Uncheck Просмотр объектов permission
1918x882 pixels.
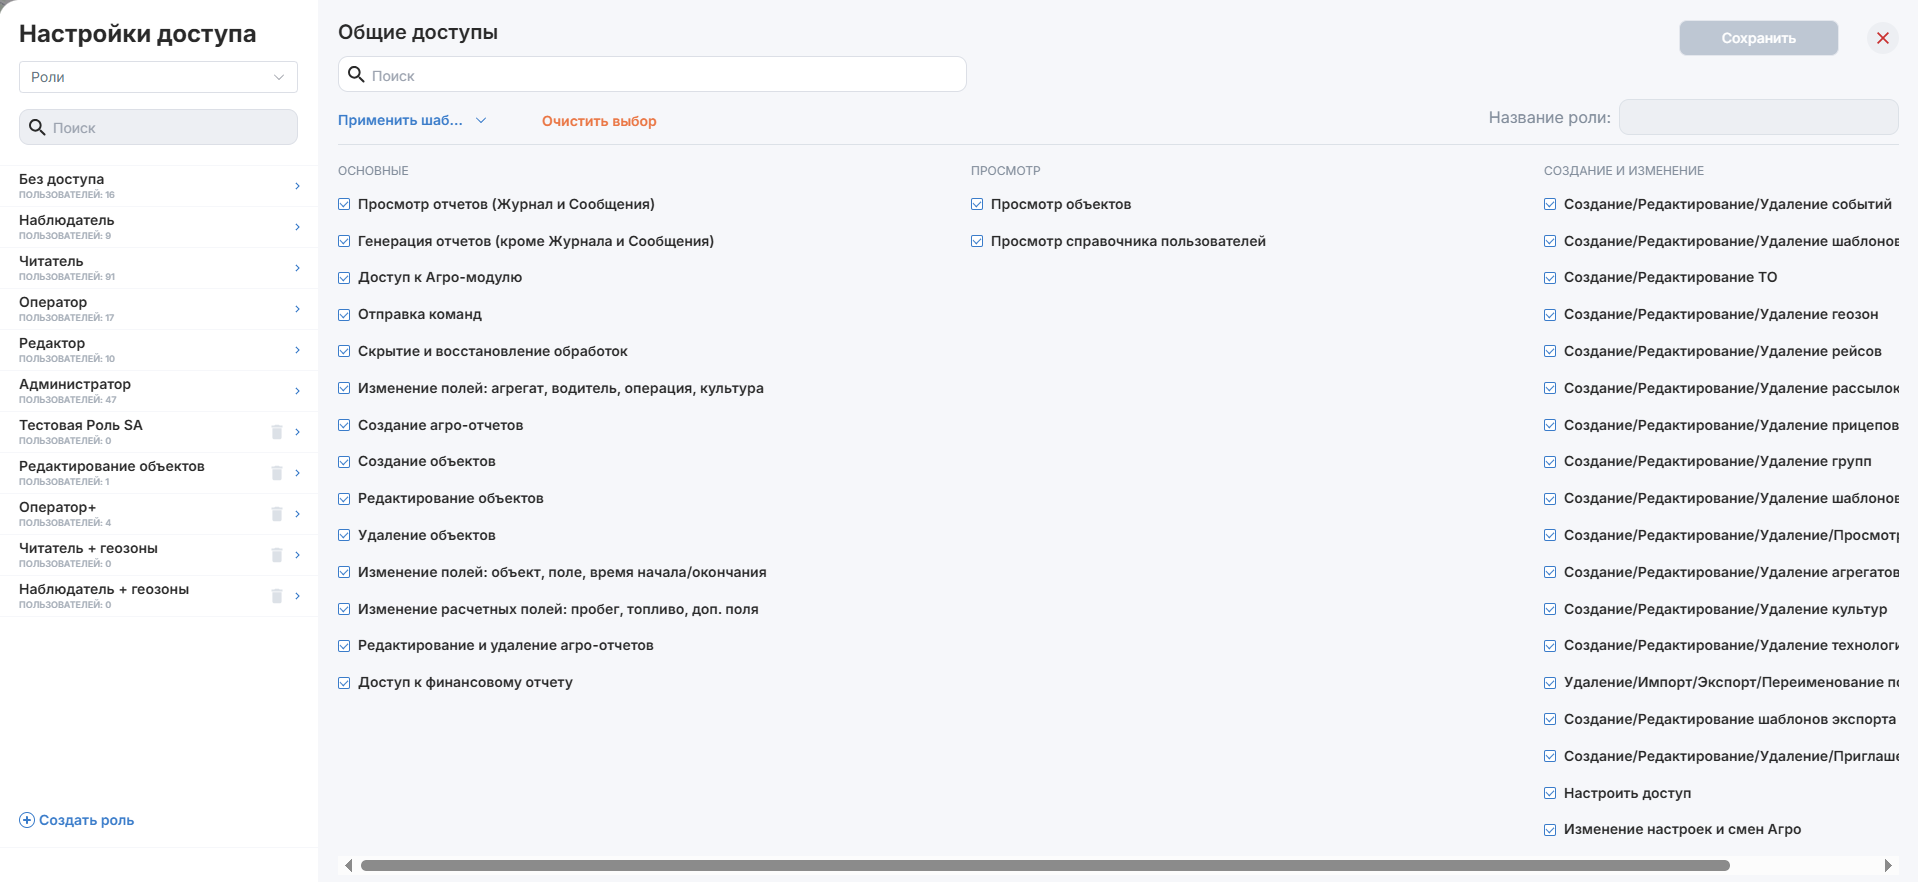coord(977,204)
